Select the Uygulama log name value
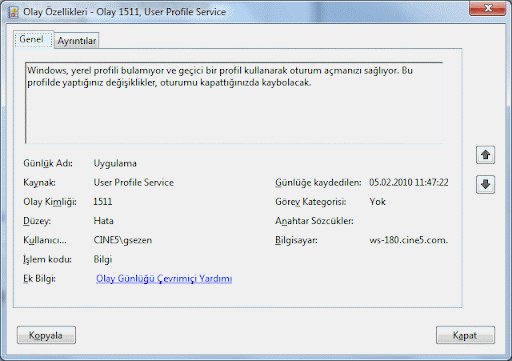The height and width of the screenshot is (361, 512). click(x=115, y=163)
